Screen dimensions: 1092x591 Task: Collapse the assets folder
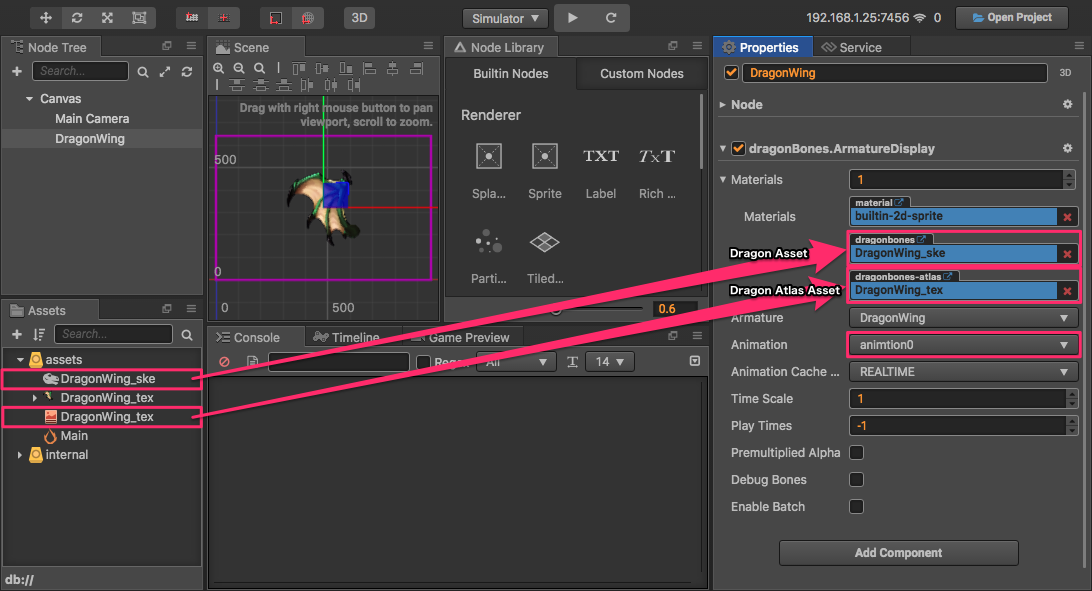click(x=20, y=360)
